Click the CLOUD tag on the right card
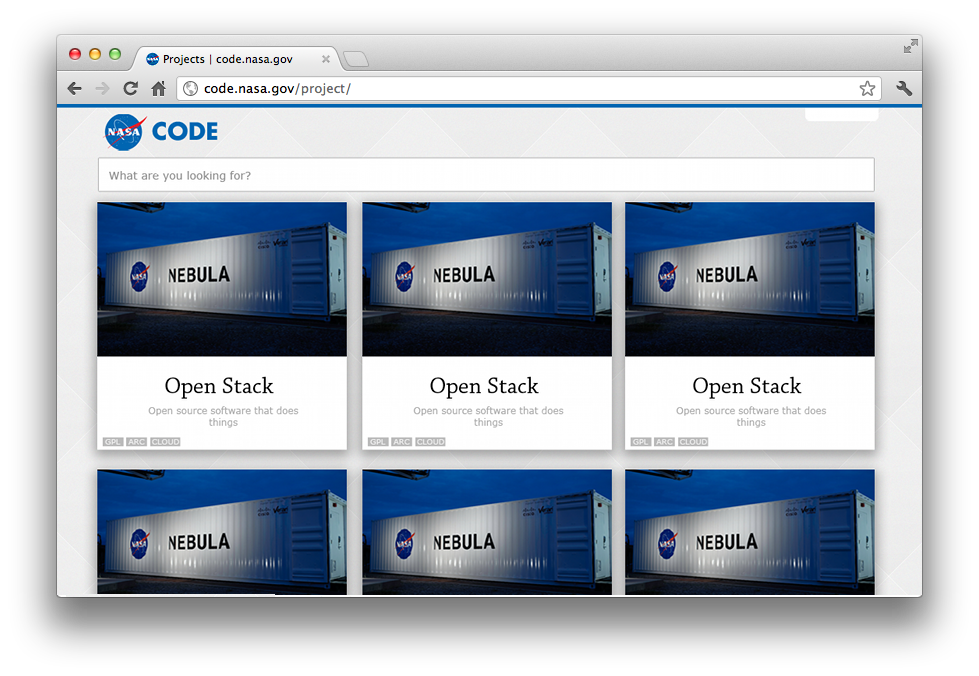Screen dimensions: 979x676 click(693, 442)
